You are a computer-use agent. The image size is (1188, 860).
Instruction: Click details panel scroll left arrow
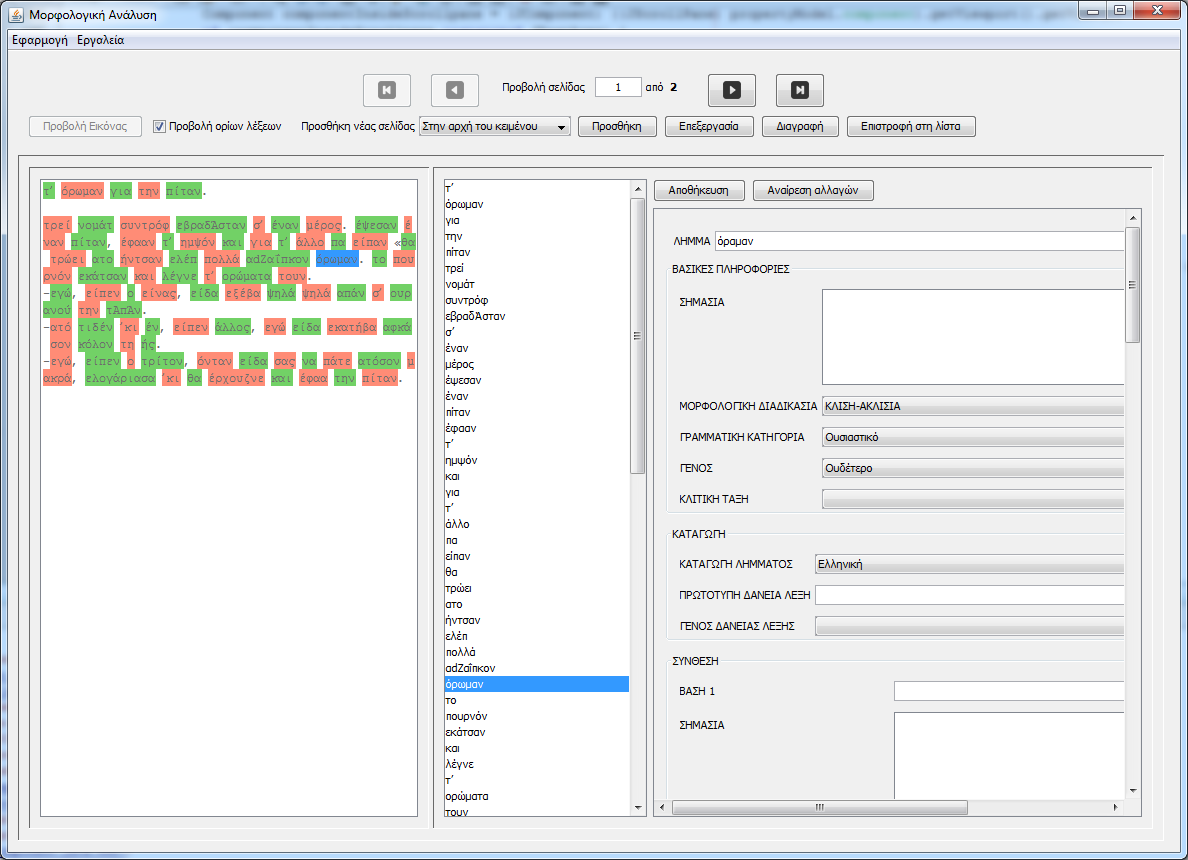pyautogui.click(x=662, y=807)
